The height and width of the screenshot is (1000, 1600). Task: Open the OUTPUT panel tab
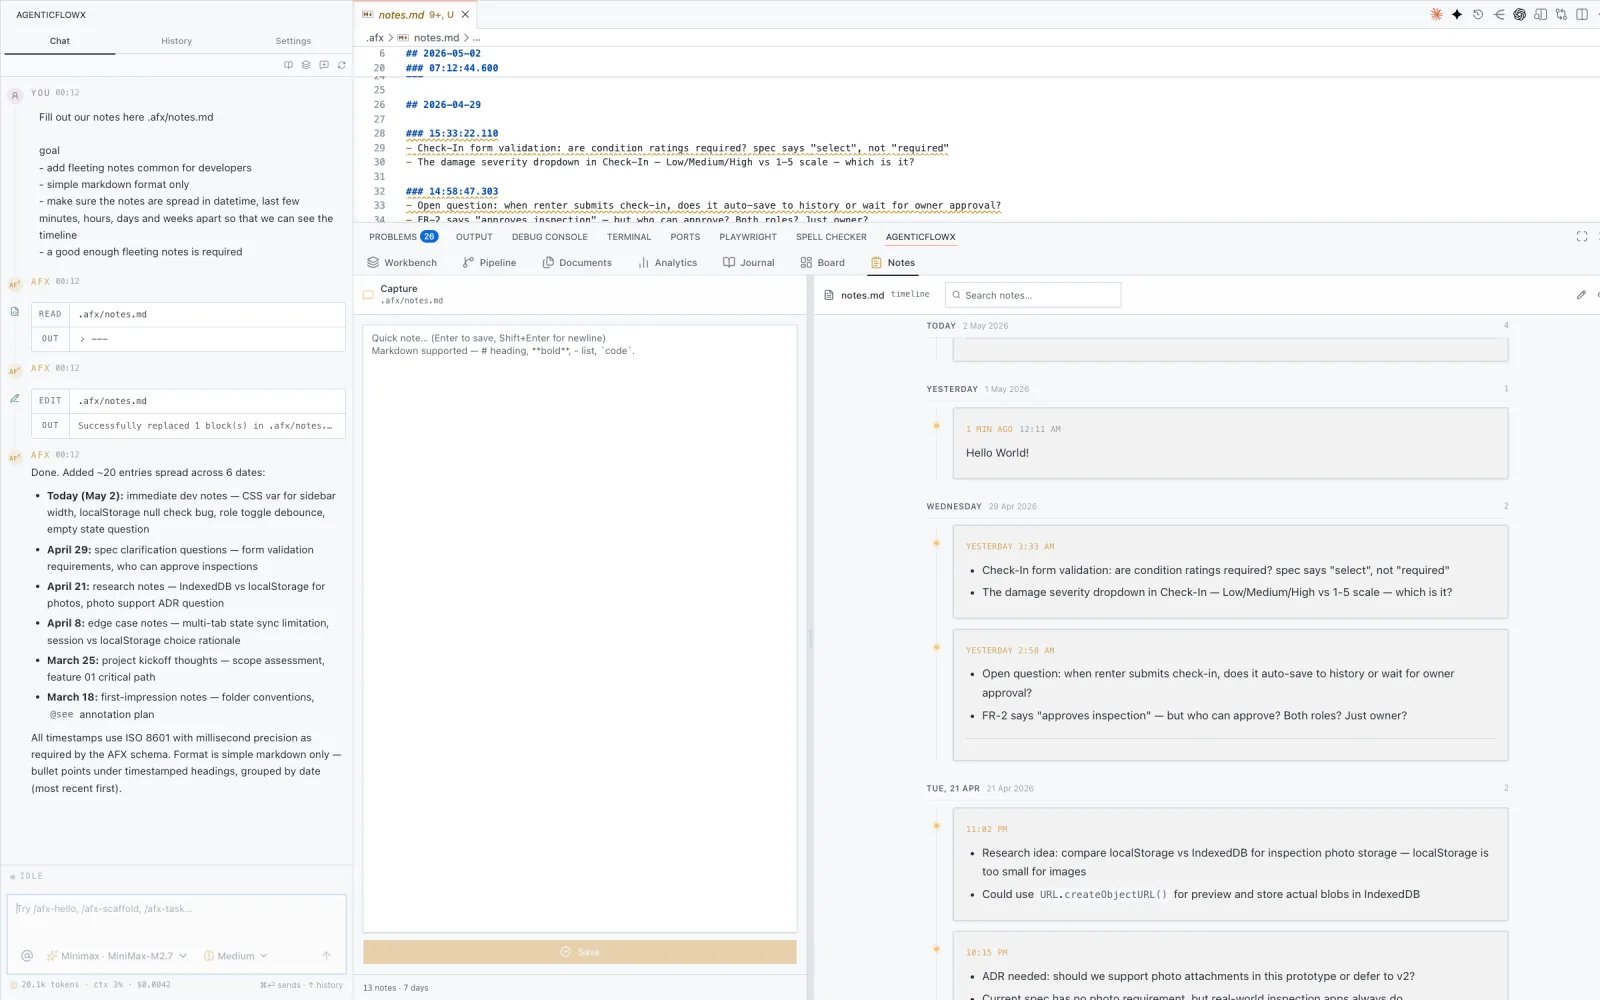click(474, 237)
